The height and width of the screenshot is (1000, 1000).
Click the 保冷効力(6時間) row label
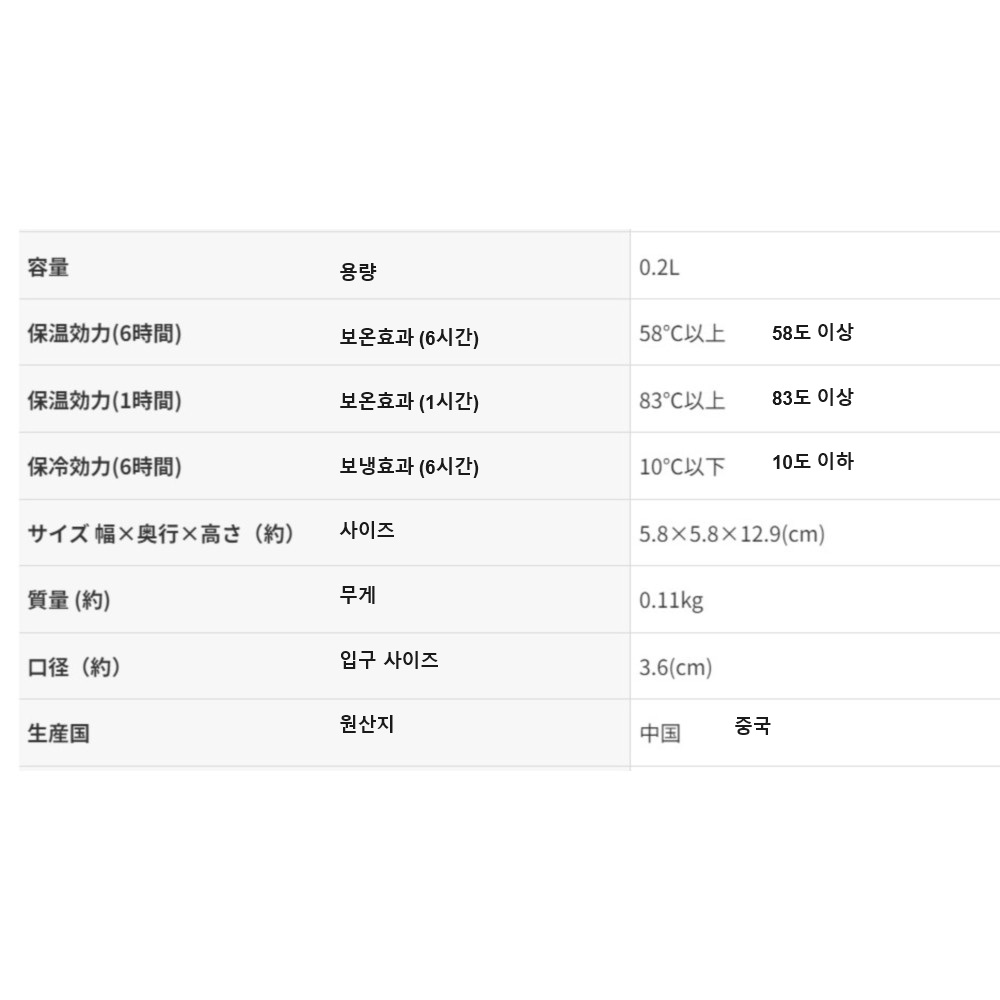pos(104,466)
